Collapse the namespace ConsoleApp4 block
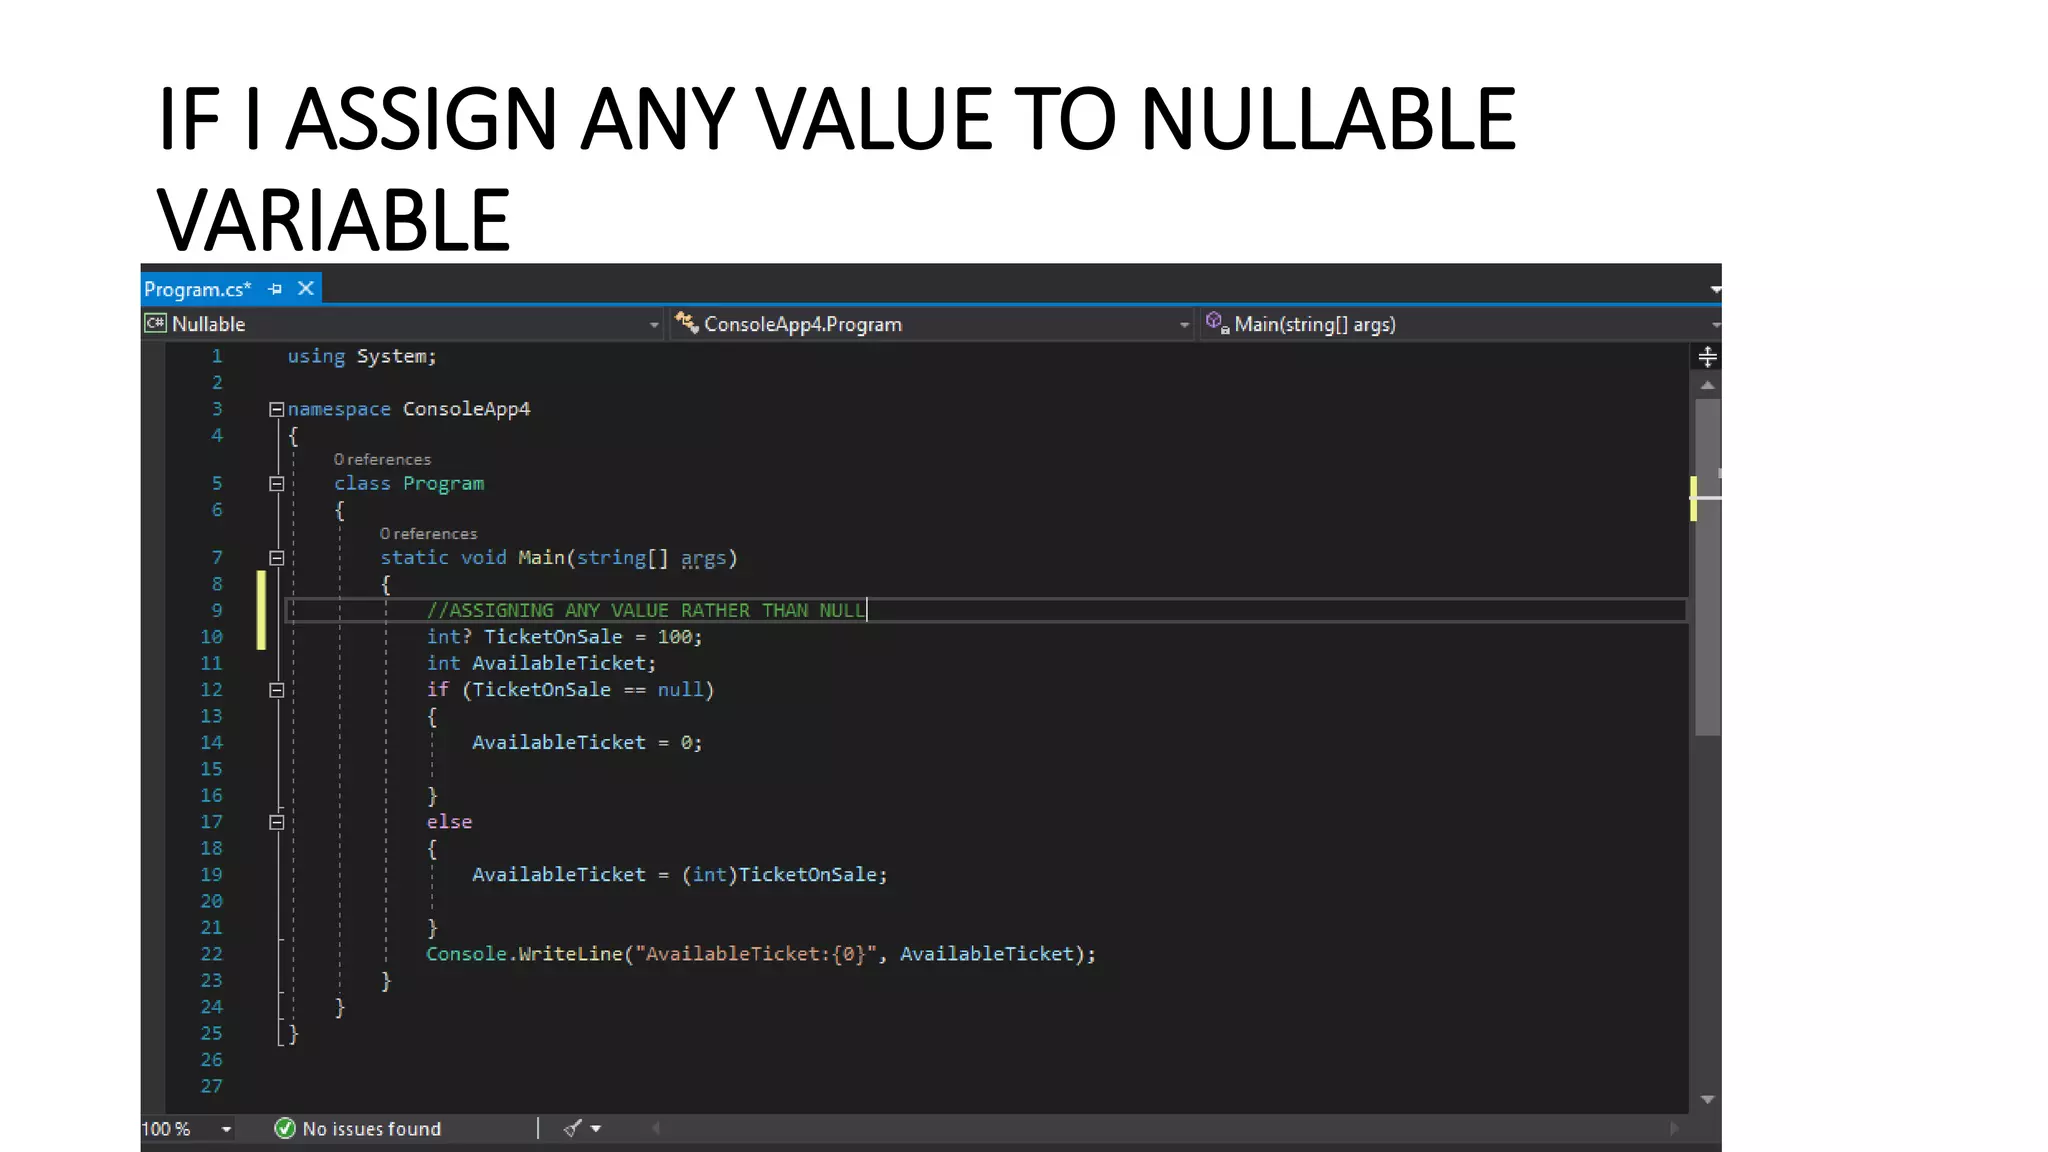Image resolution: width=2048 pixels, height=1152 pixels. click(x=277, y=409)
